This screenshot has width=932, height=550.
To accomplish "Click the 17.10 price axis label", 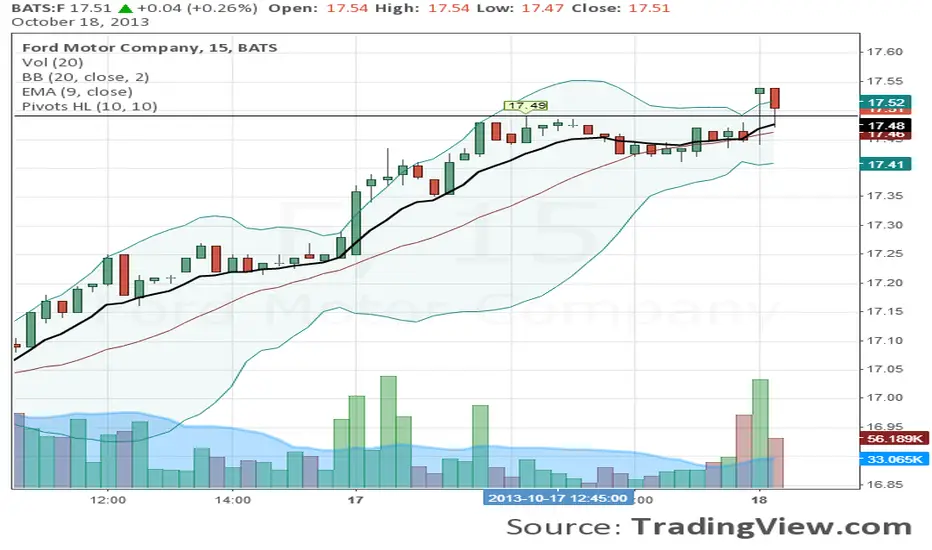I will coord(884,340).
